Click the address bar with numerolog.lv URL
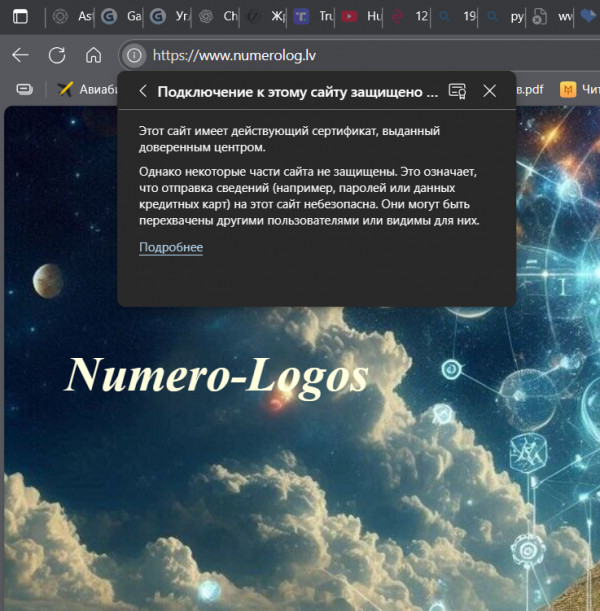This screenshot has height=611, width=600. tap(300, 55)
